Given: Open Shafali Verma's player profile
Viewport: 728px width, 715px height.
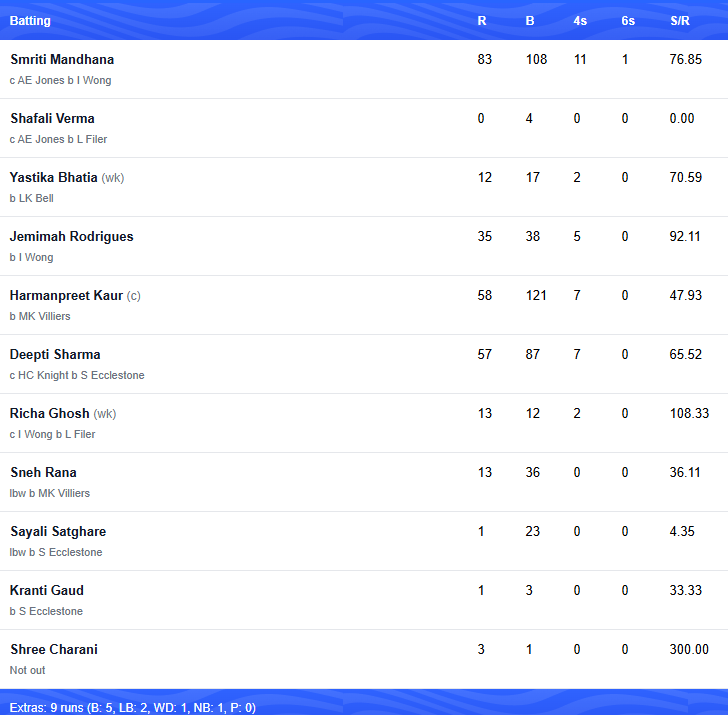Looking at the screenshot, I should (52, 118).
